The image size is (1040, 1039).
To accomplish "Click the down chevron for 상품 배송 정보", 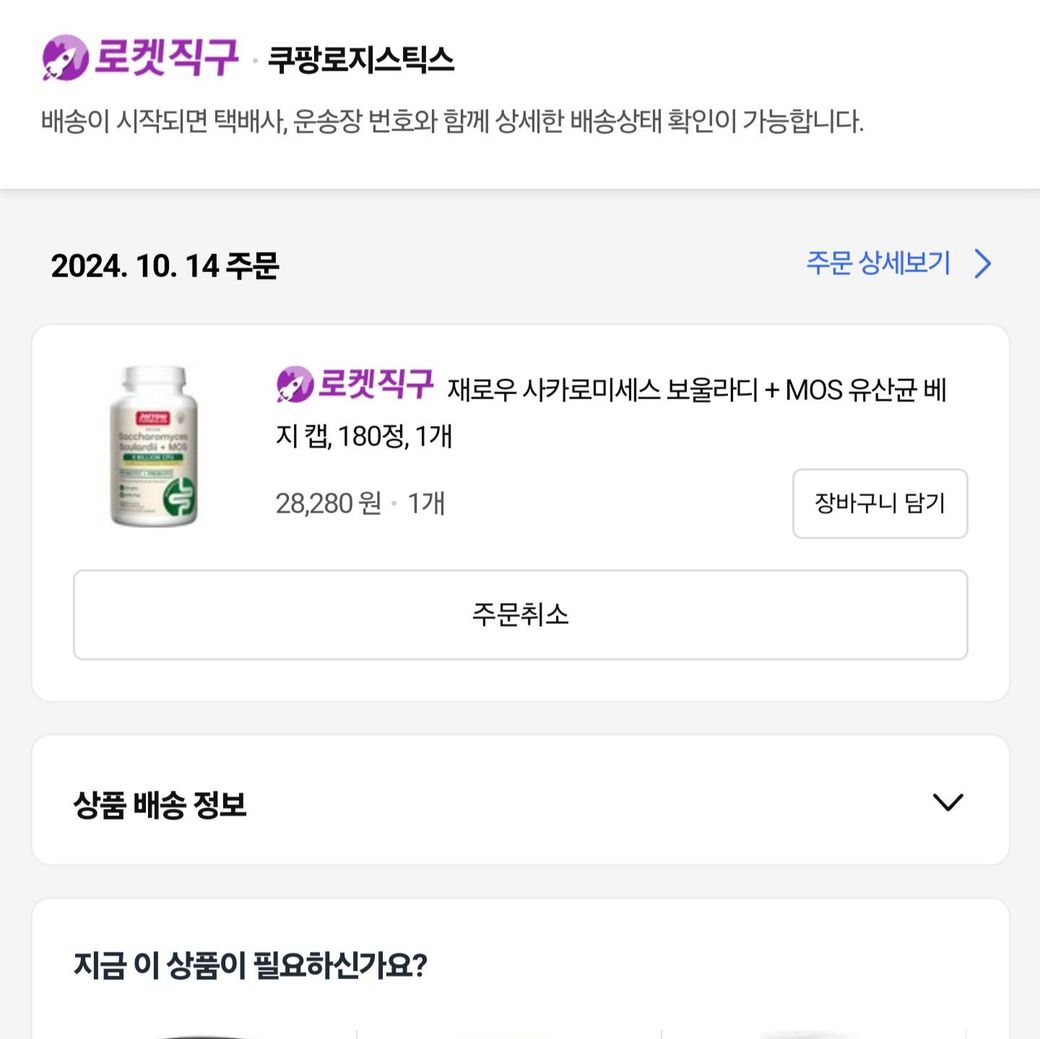I will pyautogui.click(x=946, y=802).
